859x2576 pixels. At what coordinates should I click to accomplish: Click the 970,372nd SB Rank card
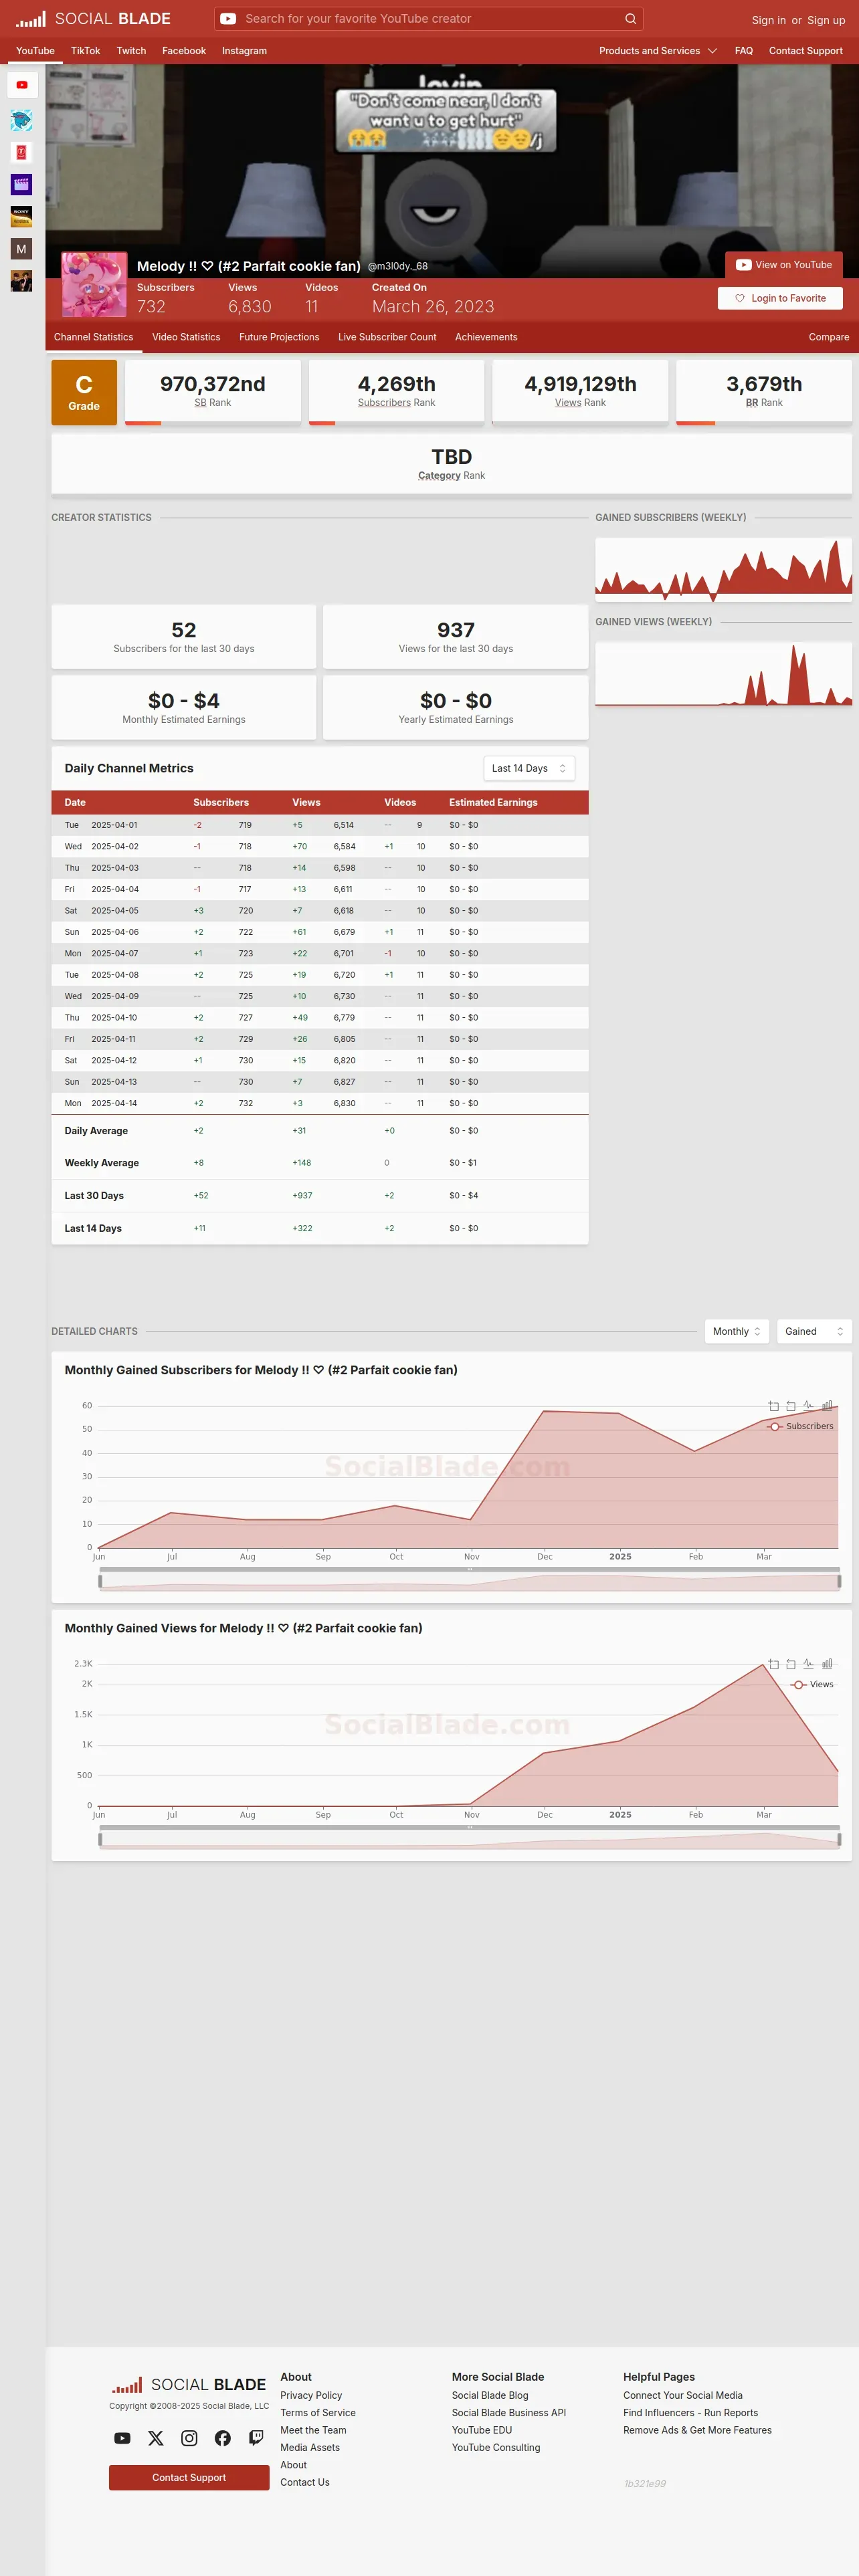213,392
